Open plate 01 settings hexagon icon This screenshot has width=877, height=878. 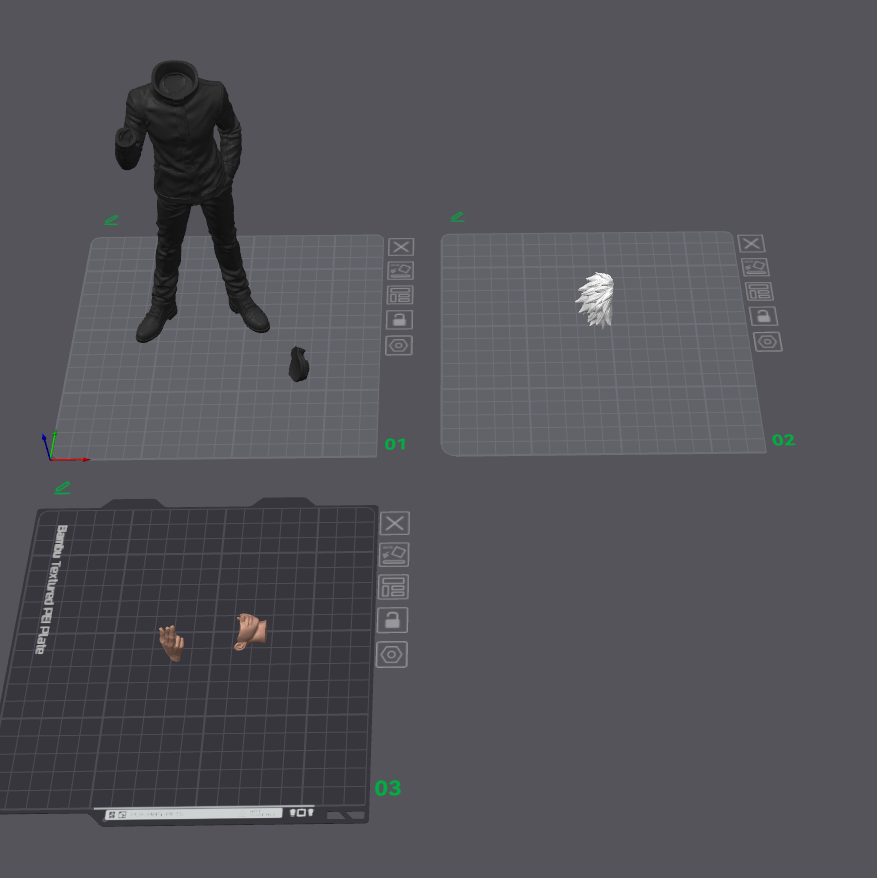tap(399, 345)
